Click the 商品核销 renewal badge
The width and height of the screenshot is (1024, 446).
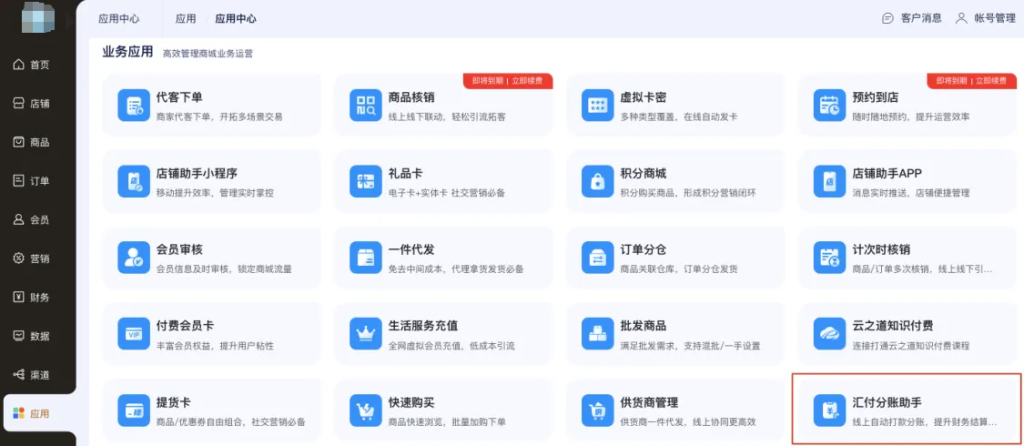pos(508,81)
